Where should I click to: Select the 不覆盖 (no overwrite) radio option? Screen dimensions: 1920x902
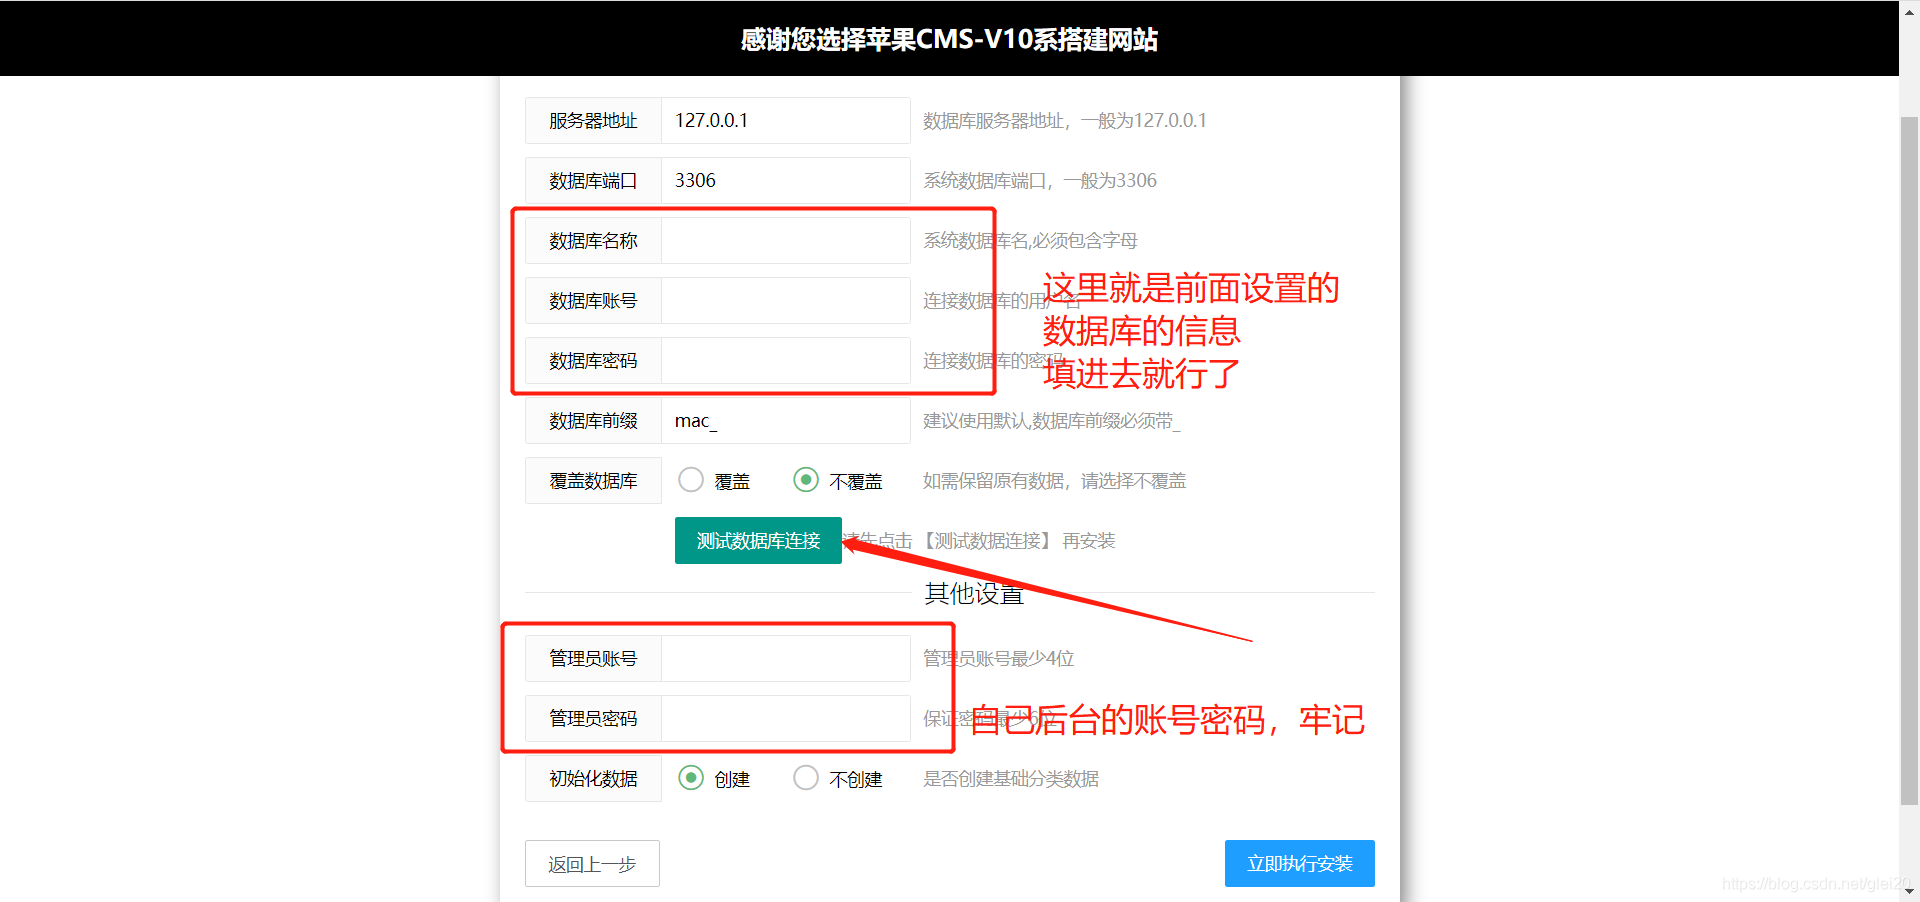(806, 480)
